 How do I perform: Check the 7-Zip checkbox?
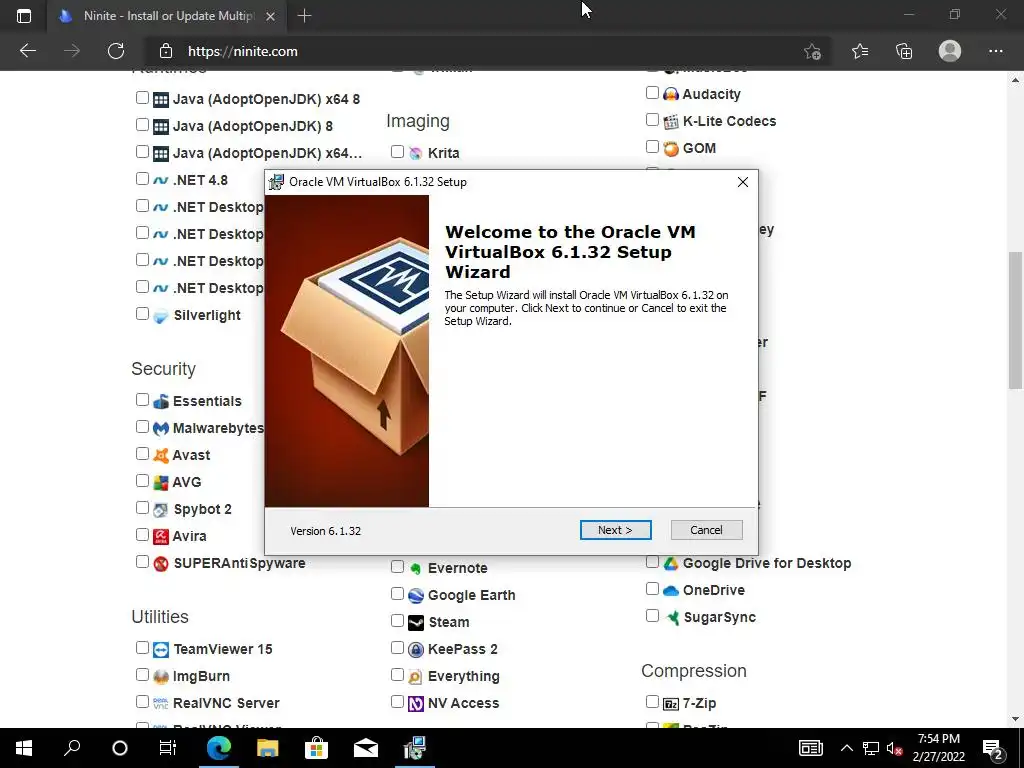pos(652,701)
